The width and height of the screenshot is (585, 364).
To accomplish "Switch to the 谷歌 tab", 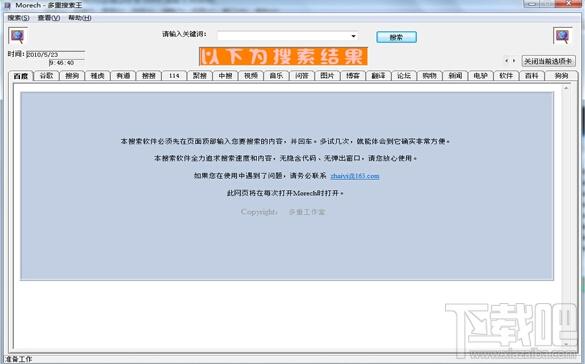I will point(47,76).
